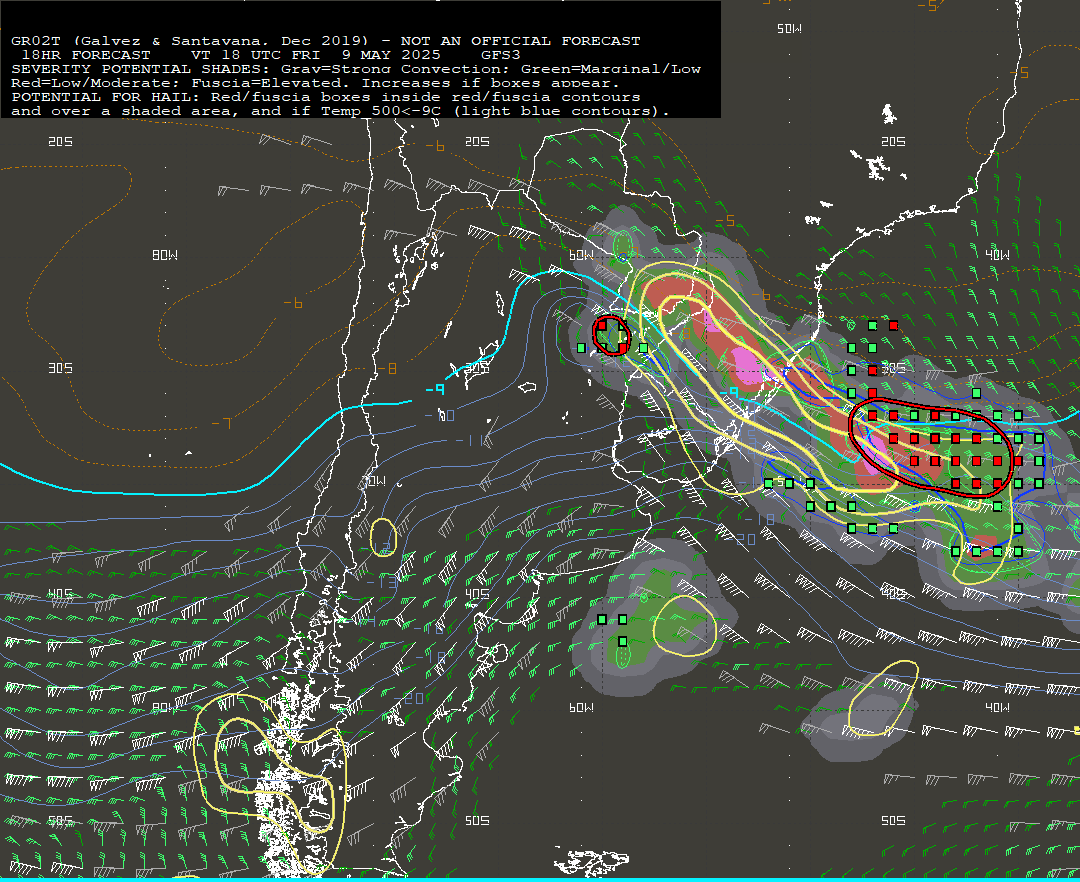This screenshot has height=882, width=1080.
Task: Click the blue '-10' temperature contour label
Action: 439,415
